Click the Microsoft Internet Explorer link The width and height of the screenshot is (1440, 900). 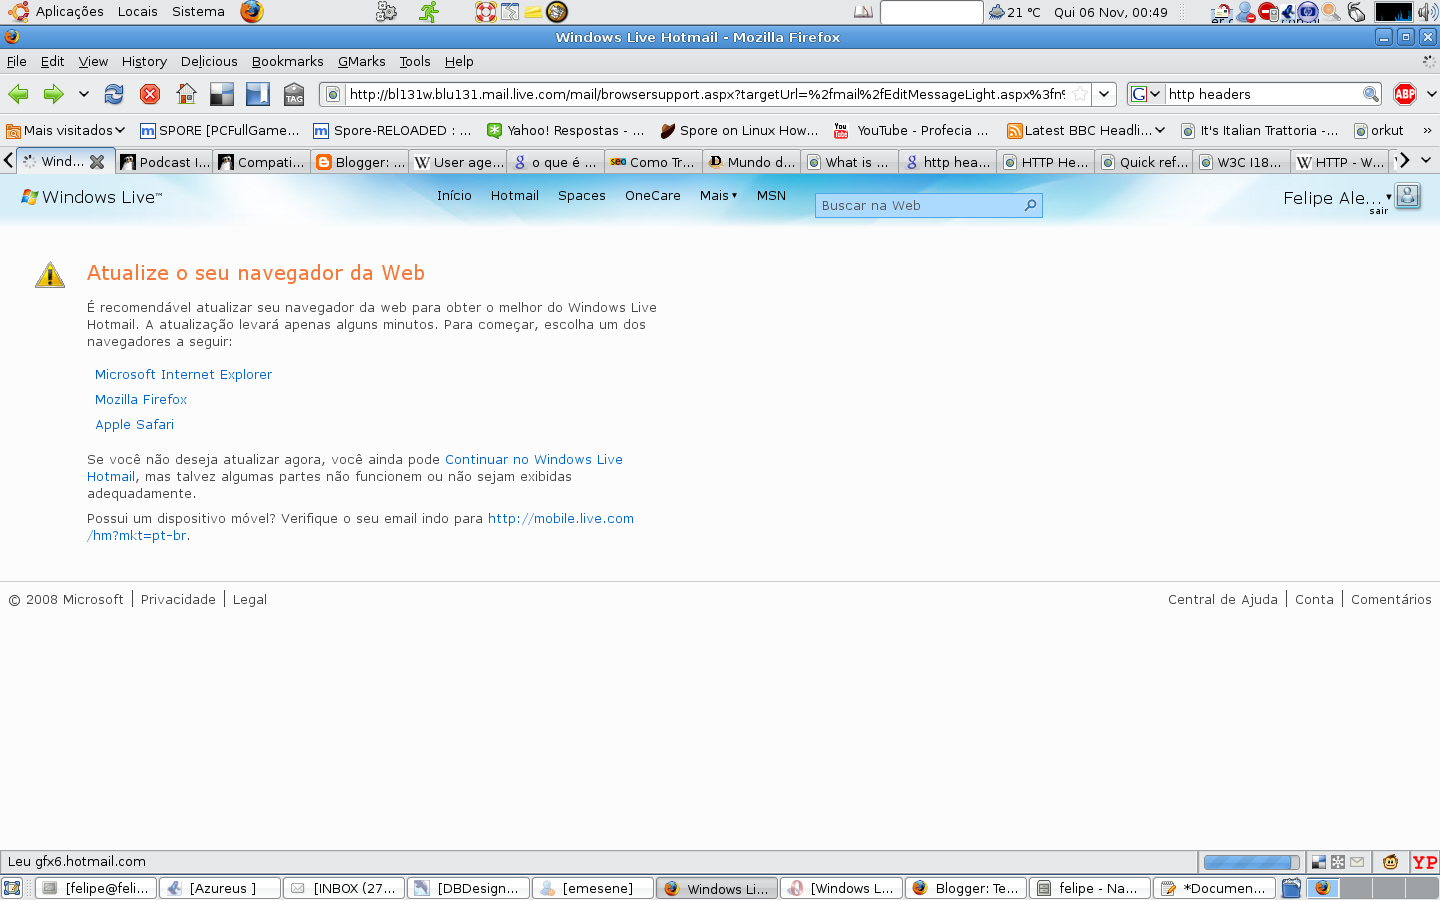183,374
